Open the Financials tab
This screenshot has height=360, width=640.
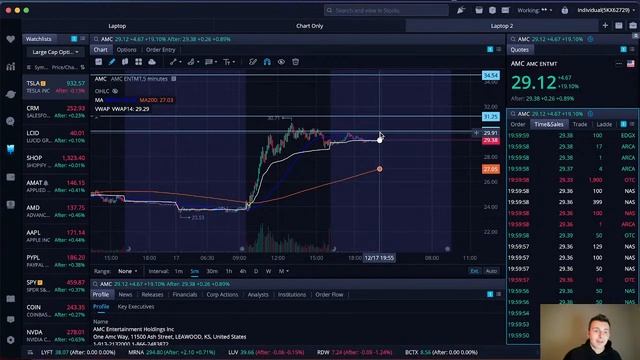184,294
